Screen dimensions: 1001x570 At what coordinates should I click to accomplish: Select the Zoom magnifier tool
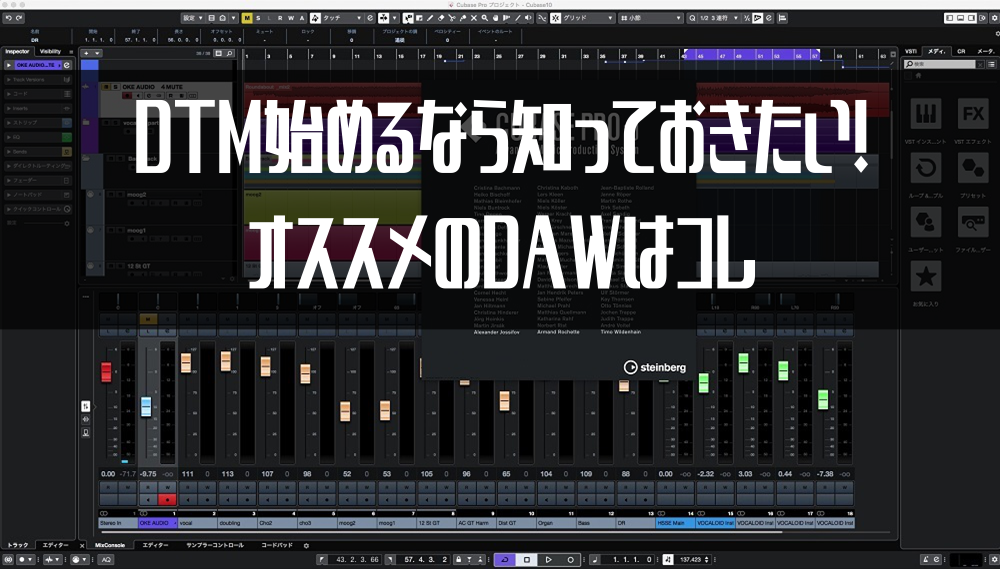[x=485, y=19]
